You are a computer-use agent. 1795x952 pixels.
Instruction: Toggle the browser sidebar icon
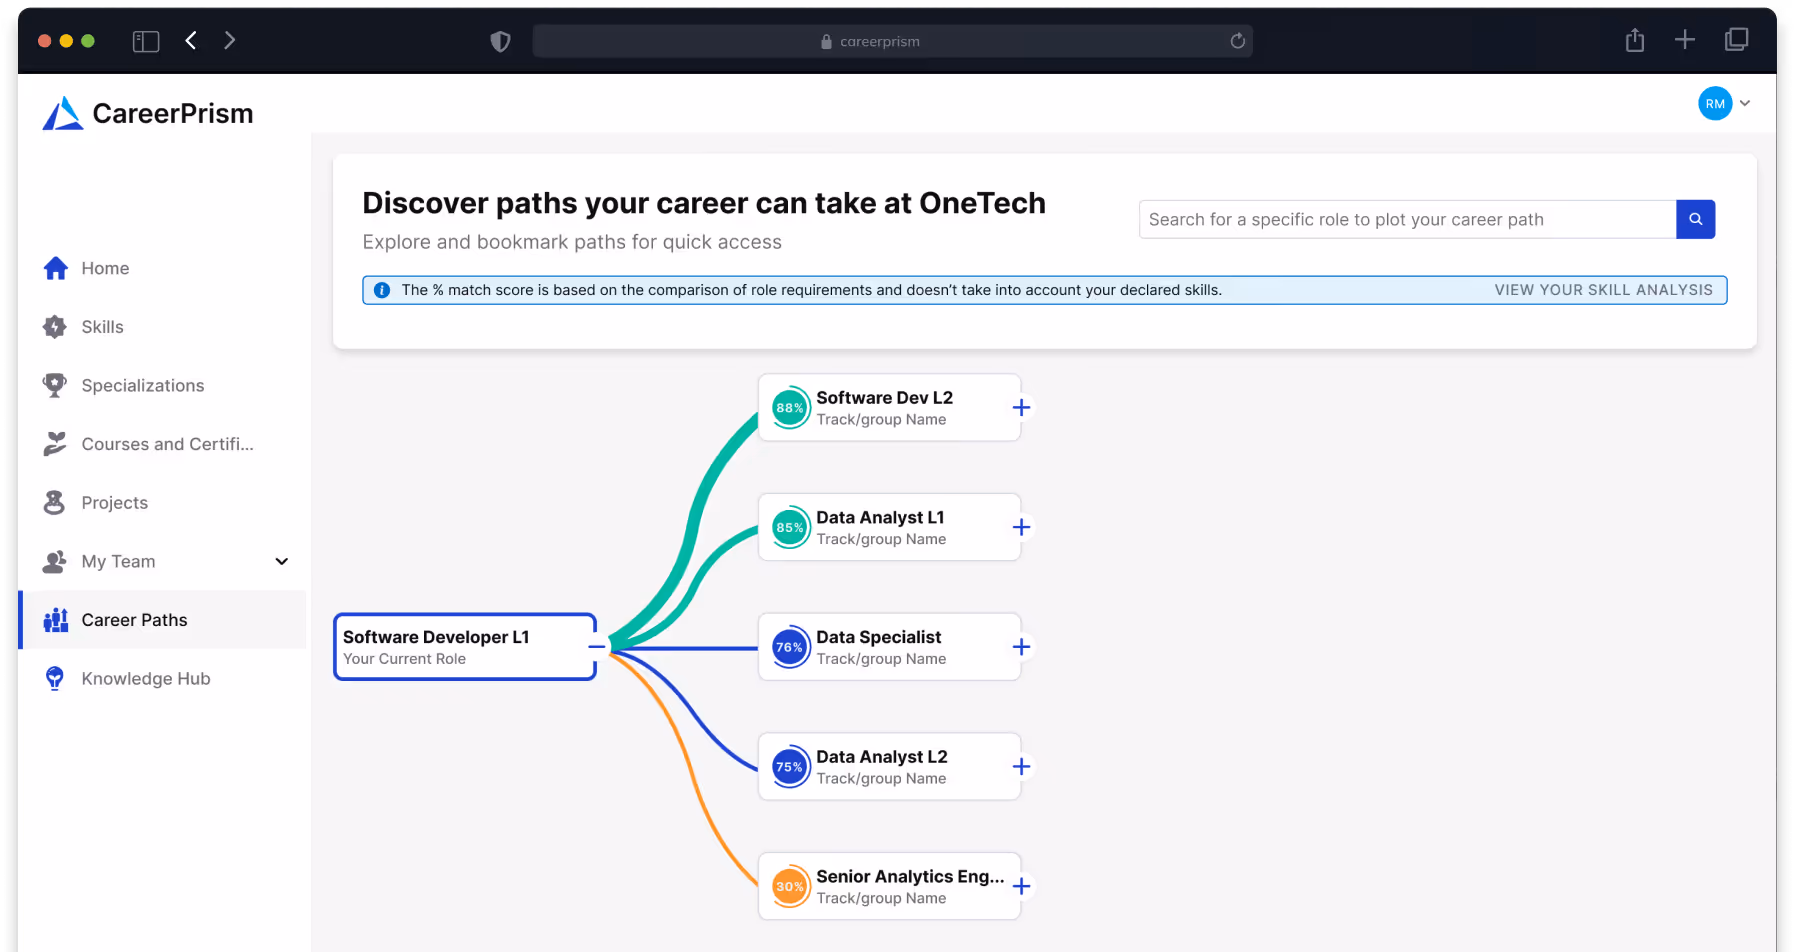[146, 41]
